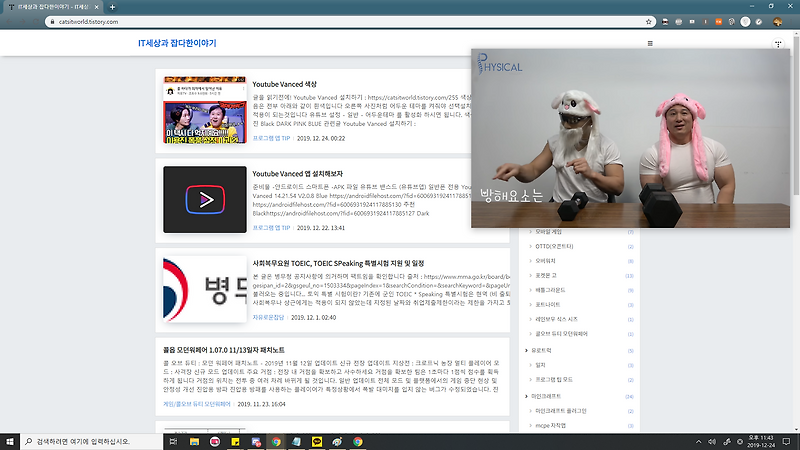Open sidebar category 포켓몬 고
This screenshot has width=800, height=450.
click(546, 276)
